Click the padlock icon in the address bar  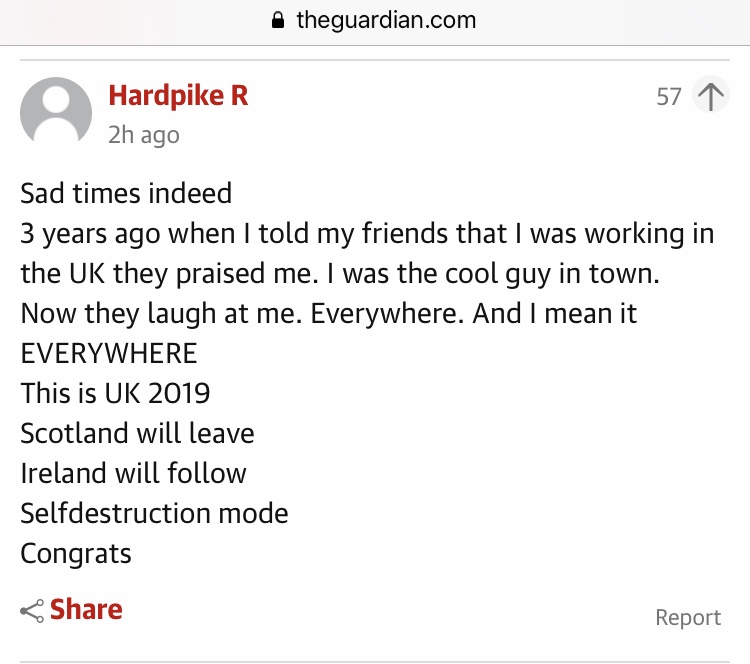[x=279, y=21]
